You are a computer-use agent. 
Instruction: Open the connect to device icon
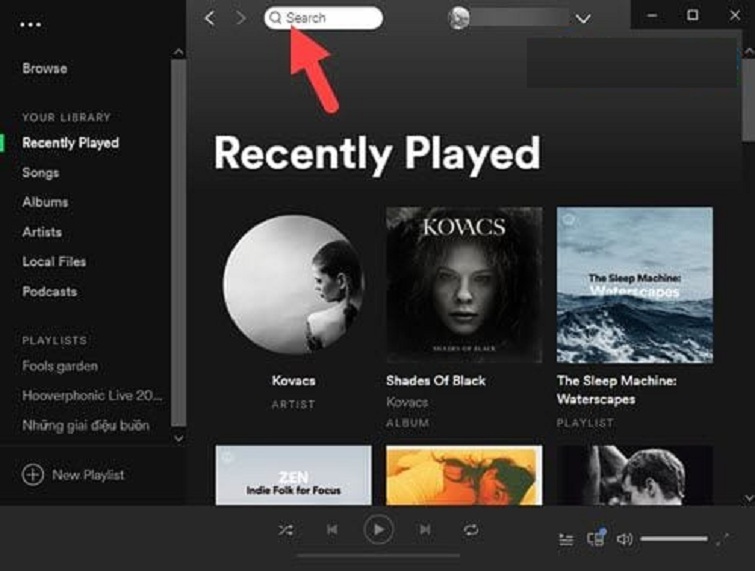point(596,539)
